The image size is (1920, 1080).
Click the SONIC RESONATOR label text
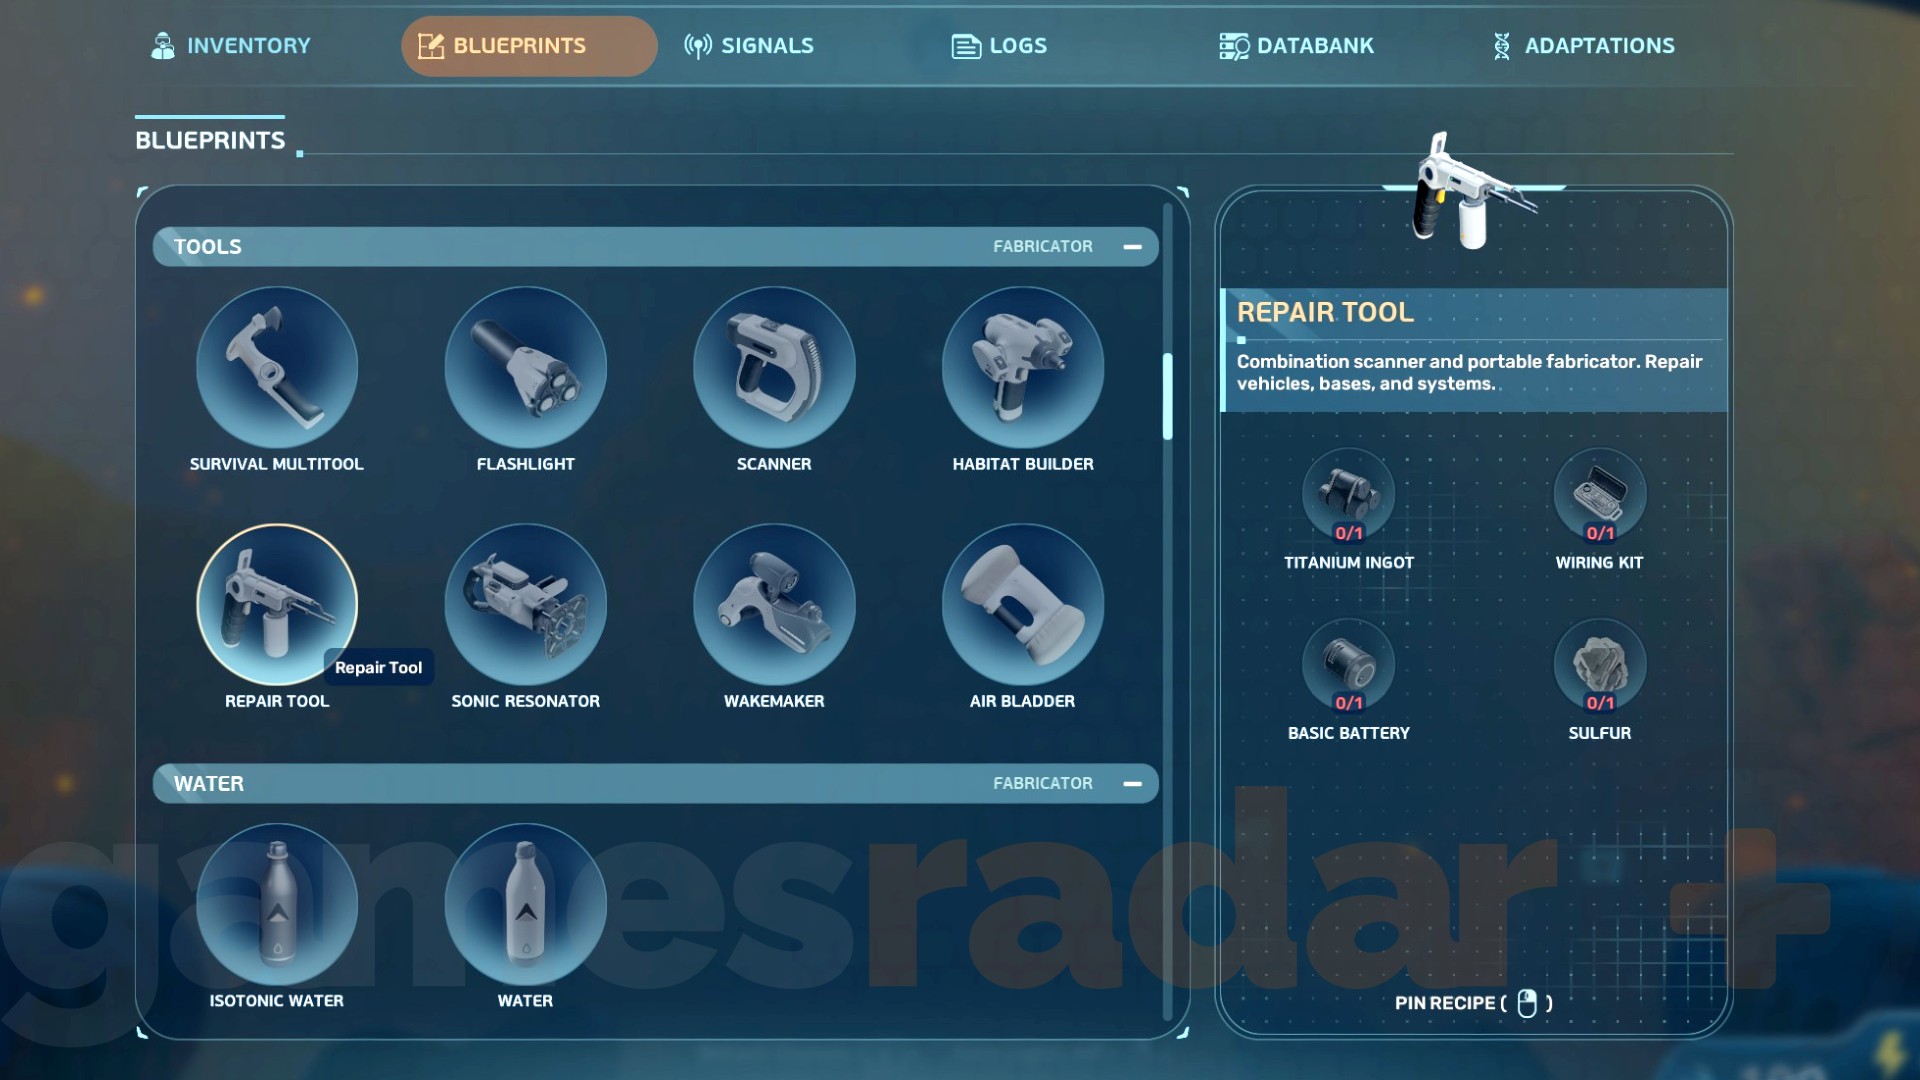tap(525, 702)
